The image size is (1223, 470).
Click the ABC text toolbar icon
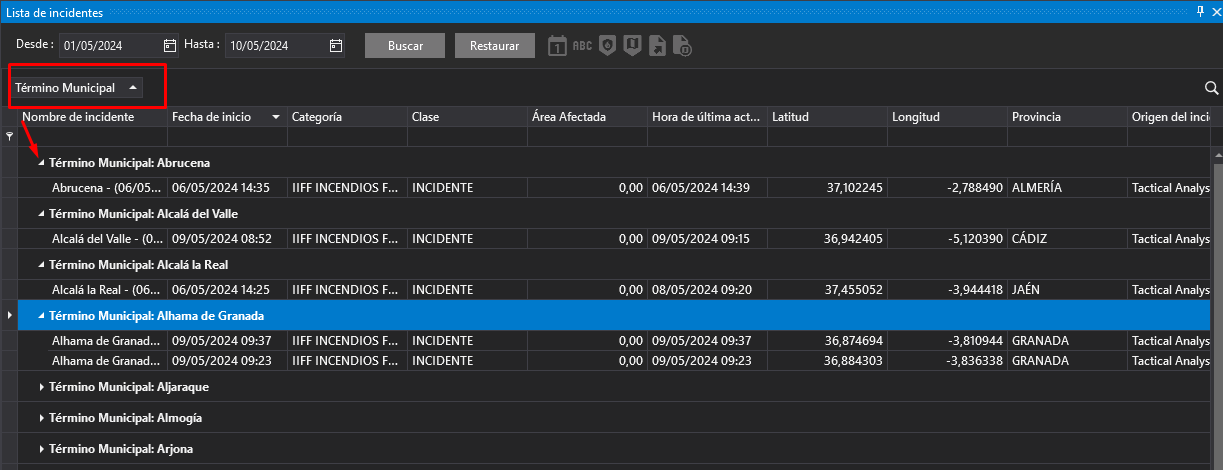coord(582,46)
